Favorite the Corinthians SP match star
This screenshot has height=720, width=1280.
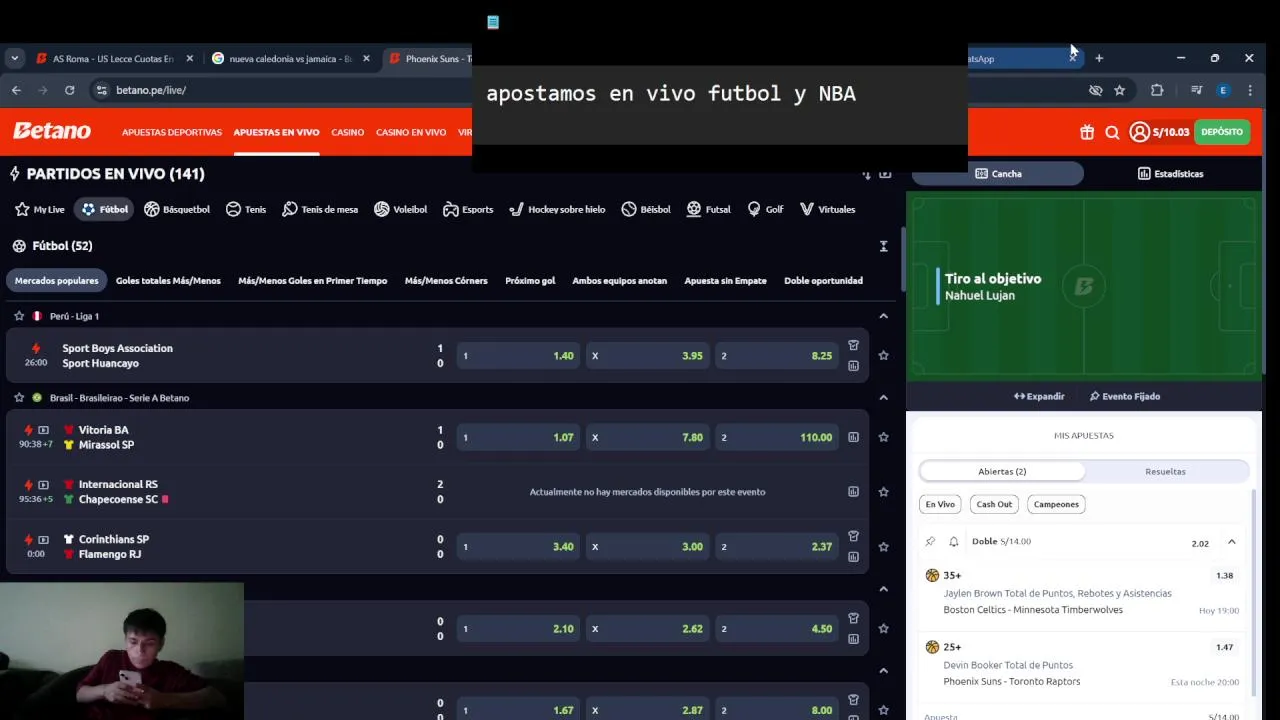pyautogui.click(x=883, y=547)
